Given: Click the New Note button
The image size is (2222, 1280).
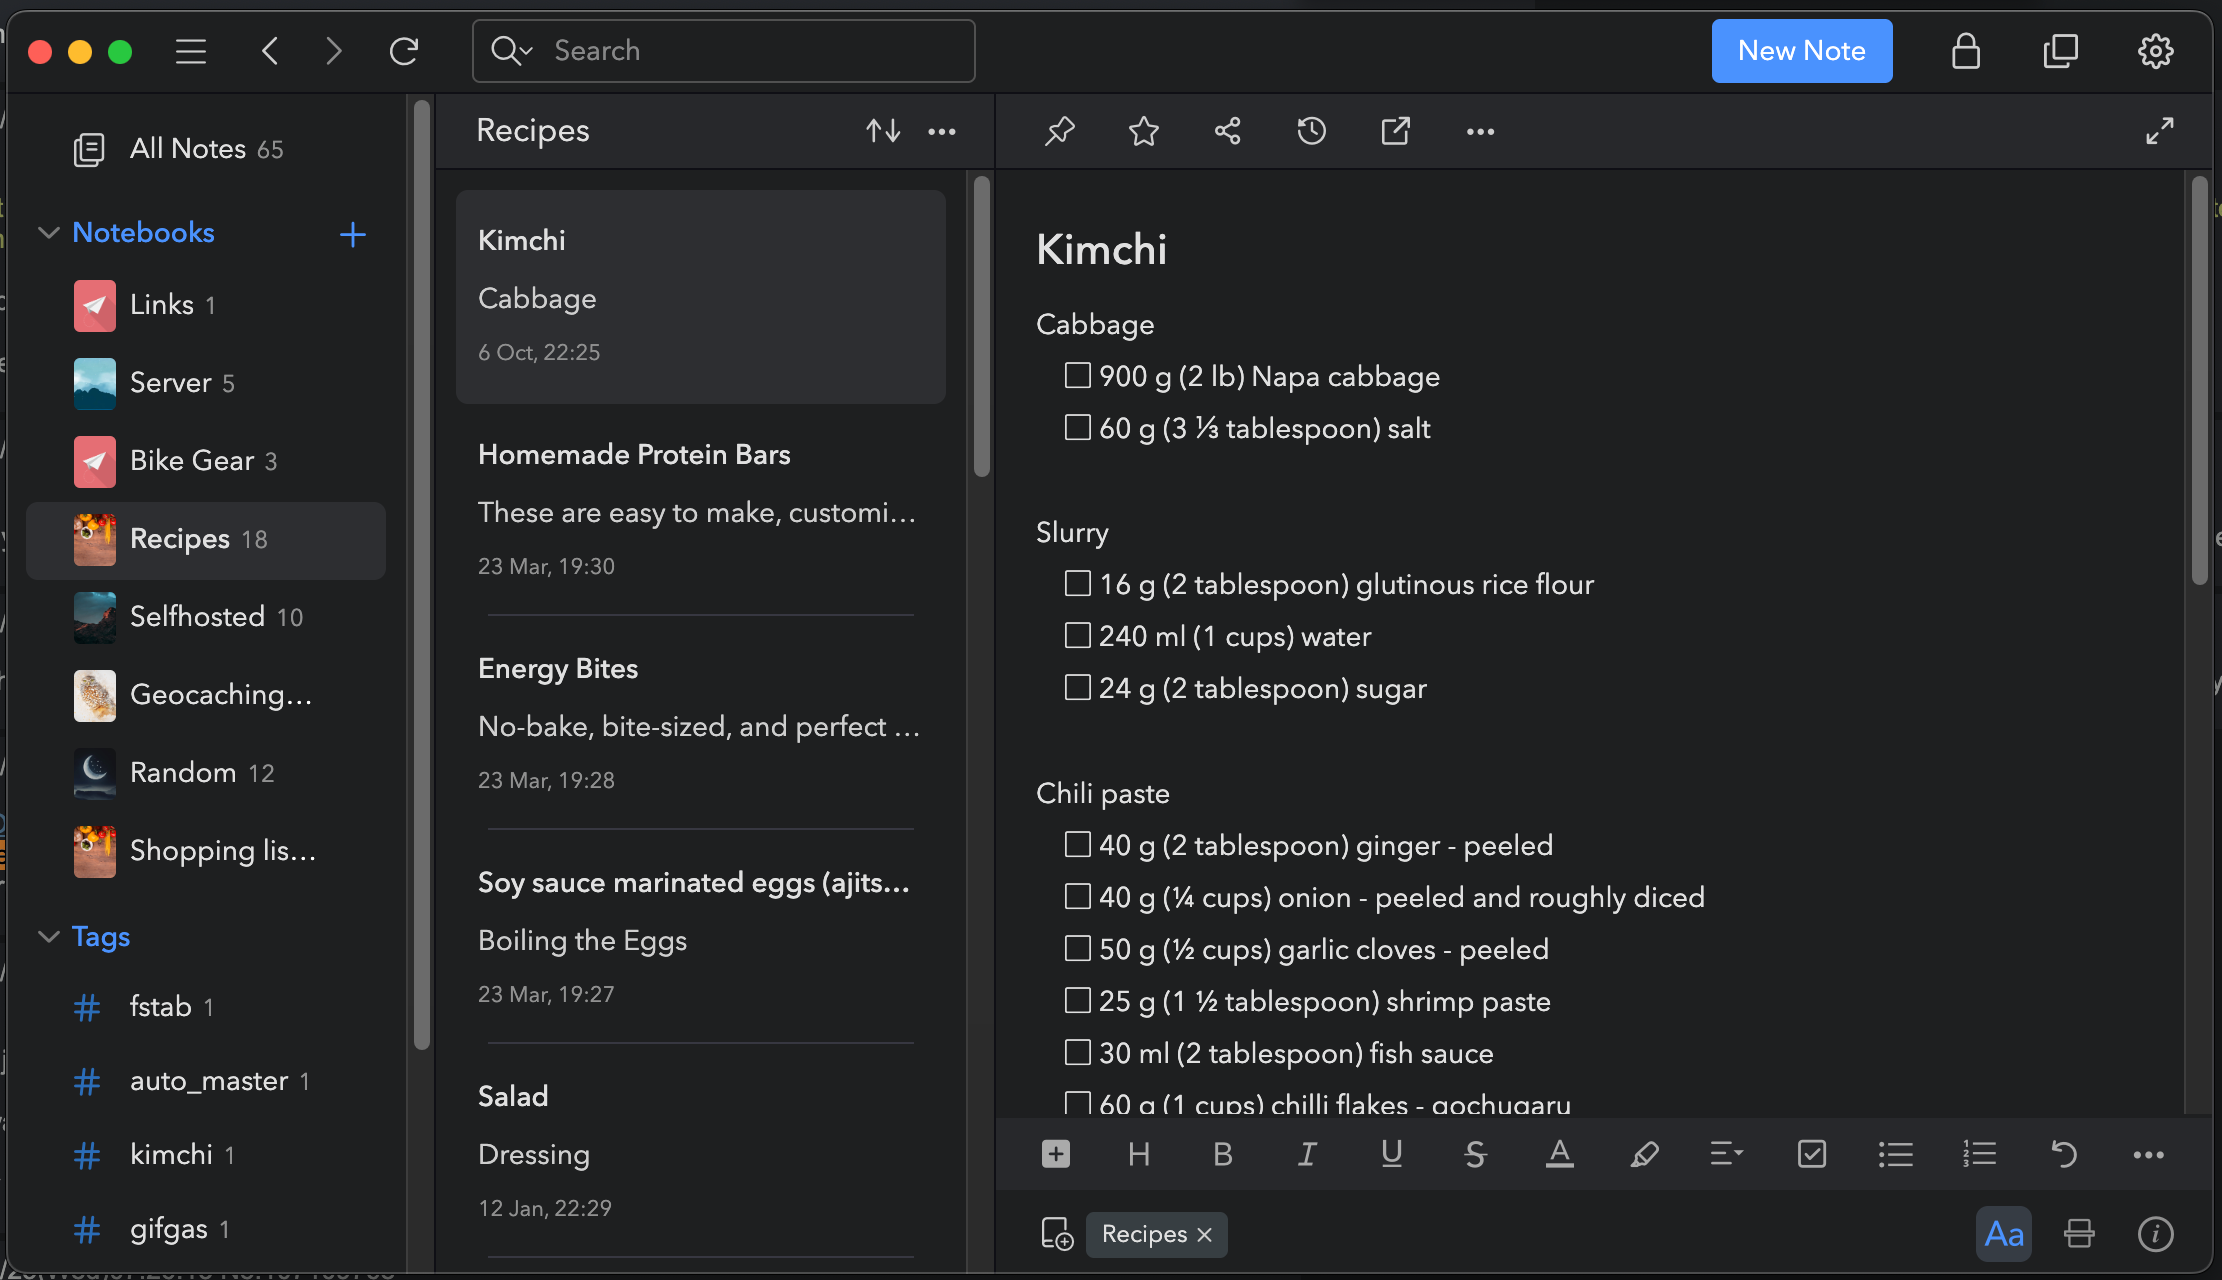Looking at the screenshot, I should [1801, 51].
